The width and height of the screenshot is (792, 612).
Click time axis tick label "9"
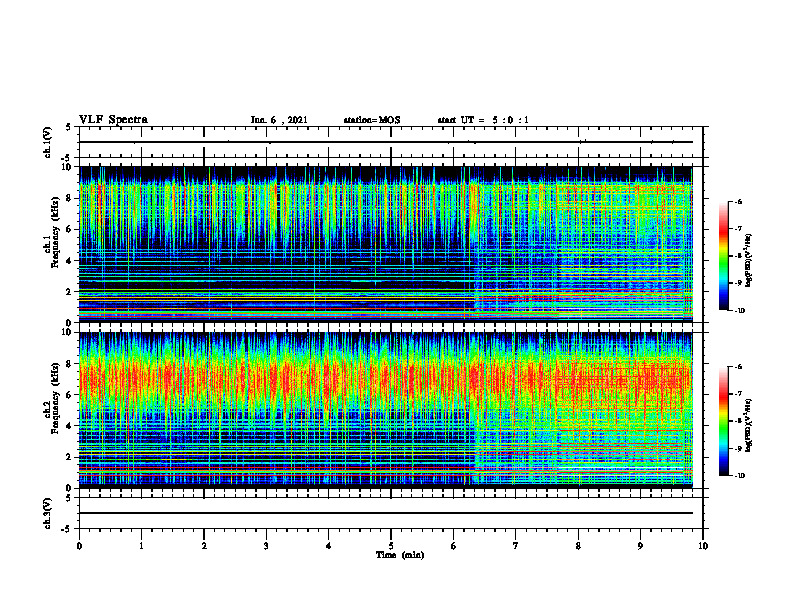[640, 546]
